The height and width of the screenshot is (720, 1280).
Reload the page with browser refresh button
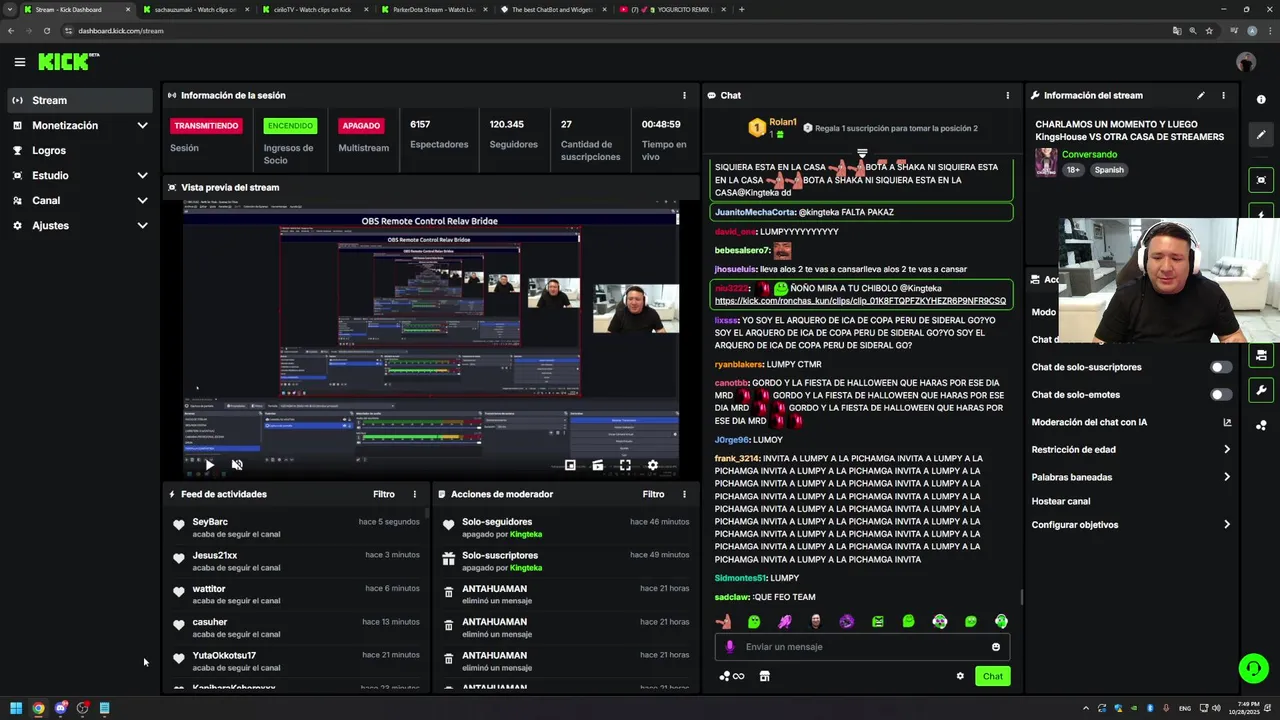click(47, 31)
